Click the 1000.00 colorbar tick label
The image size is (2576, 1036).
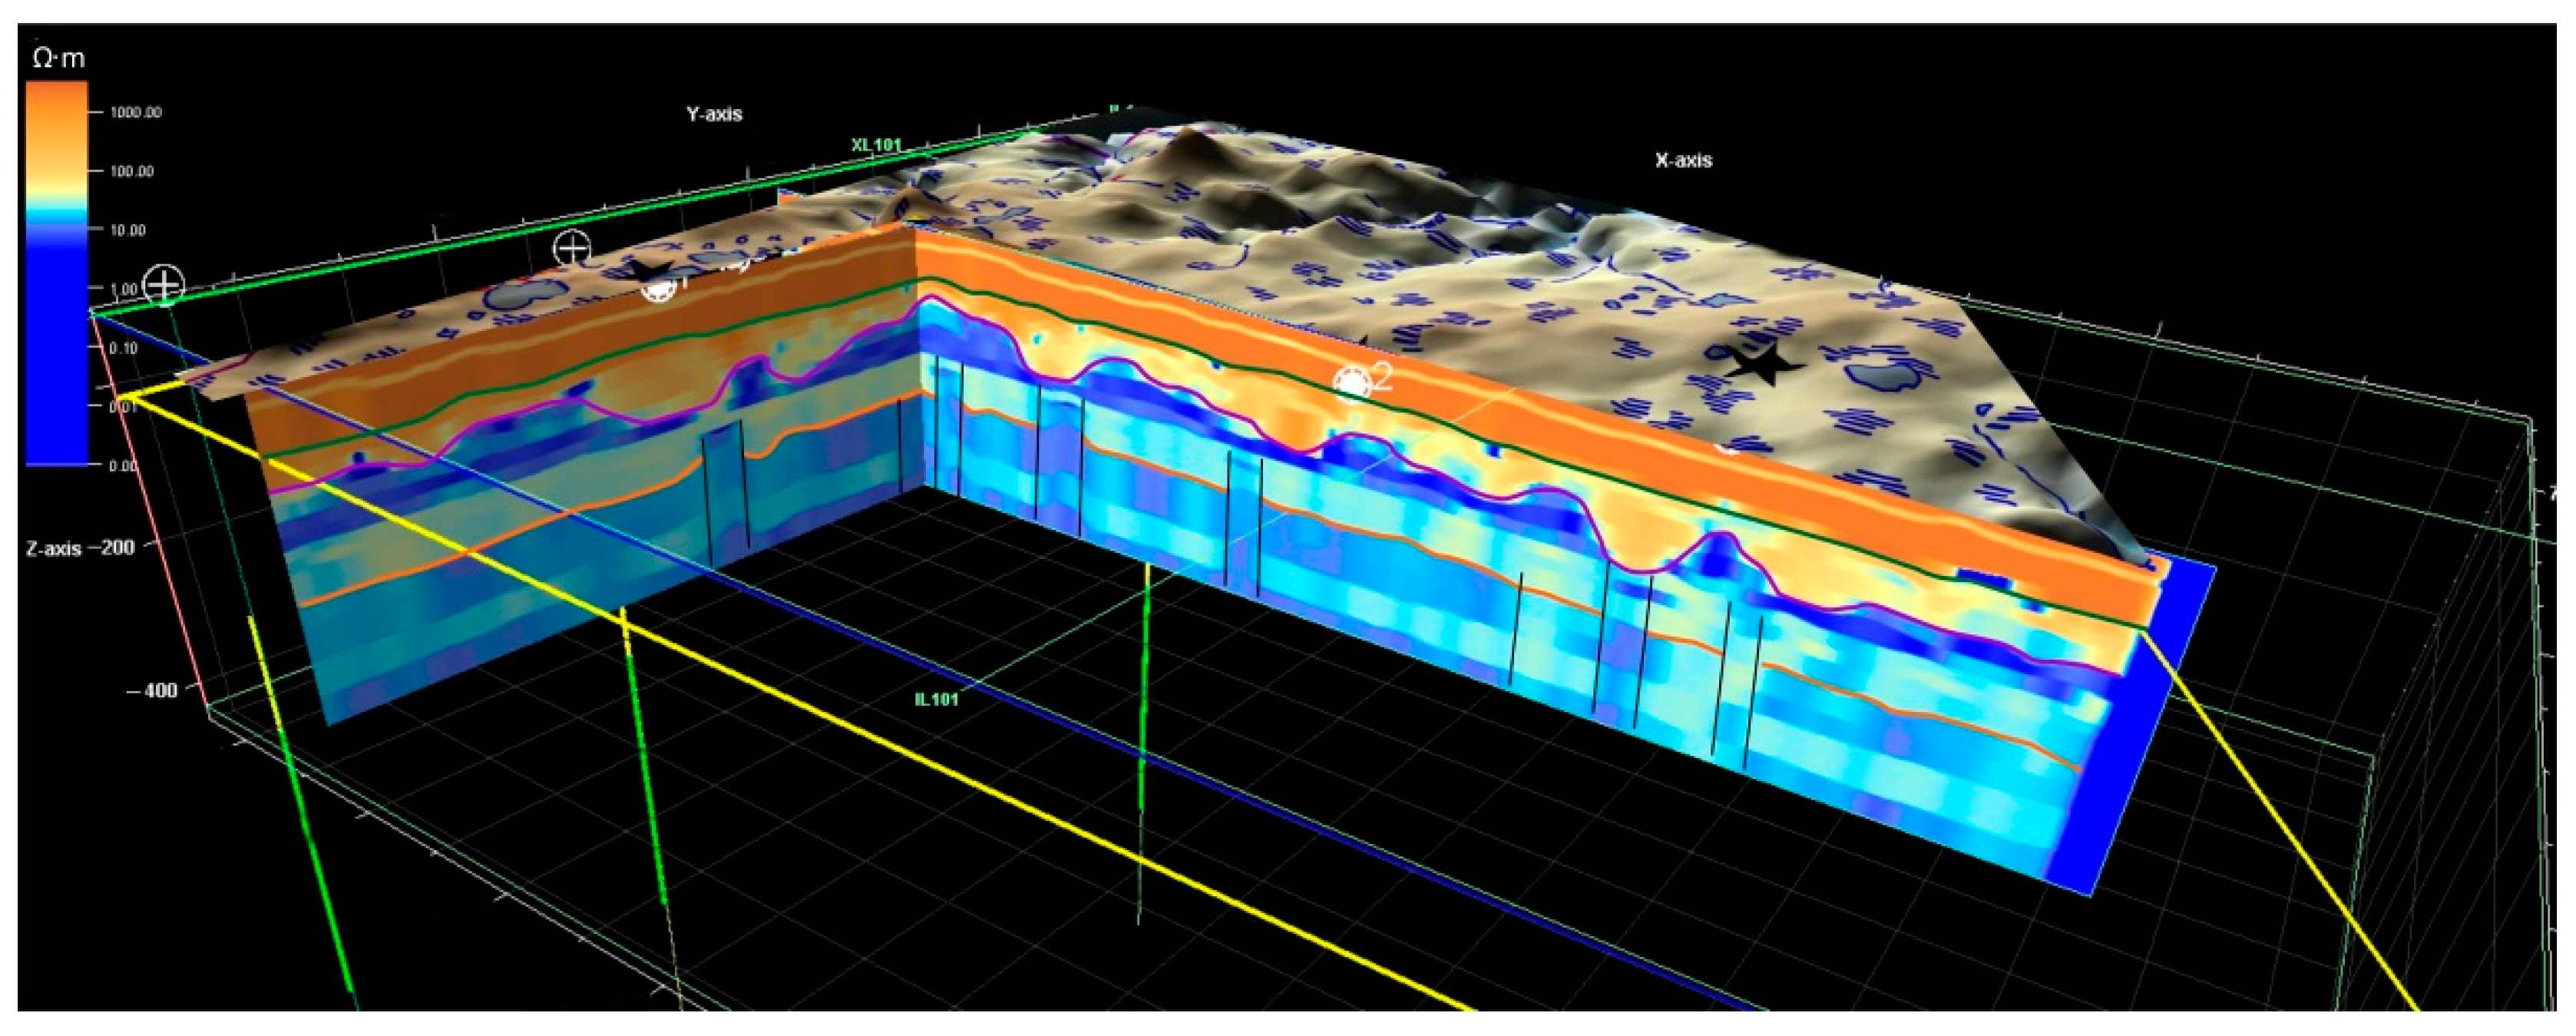click(135, 113)
